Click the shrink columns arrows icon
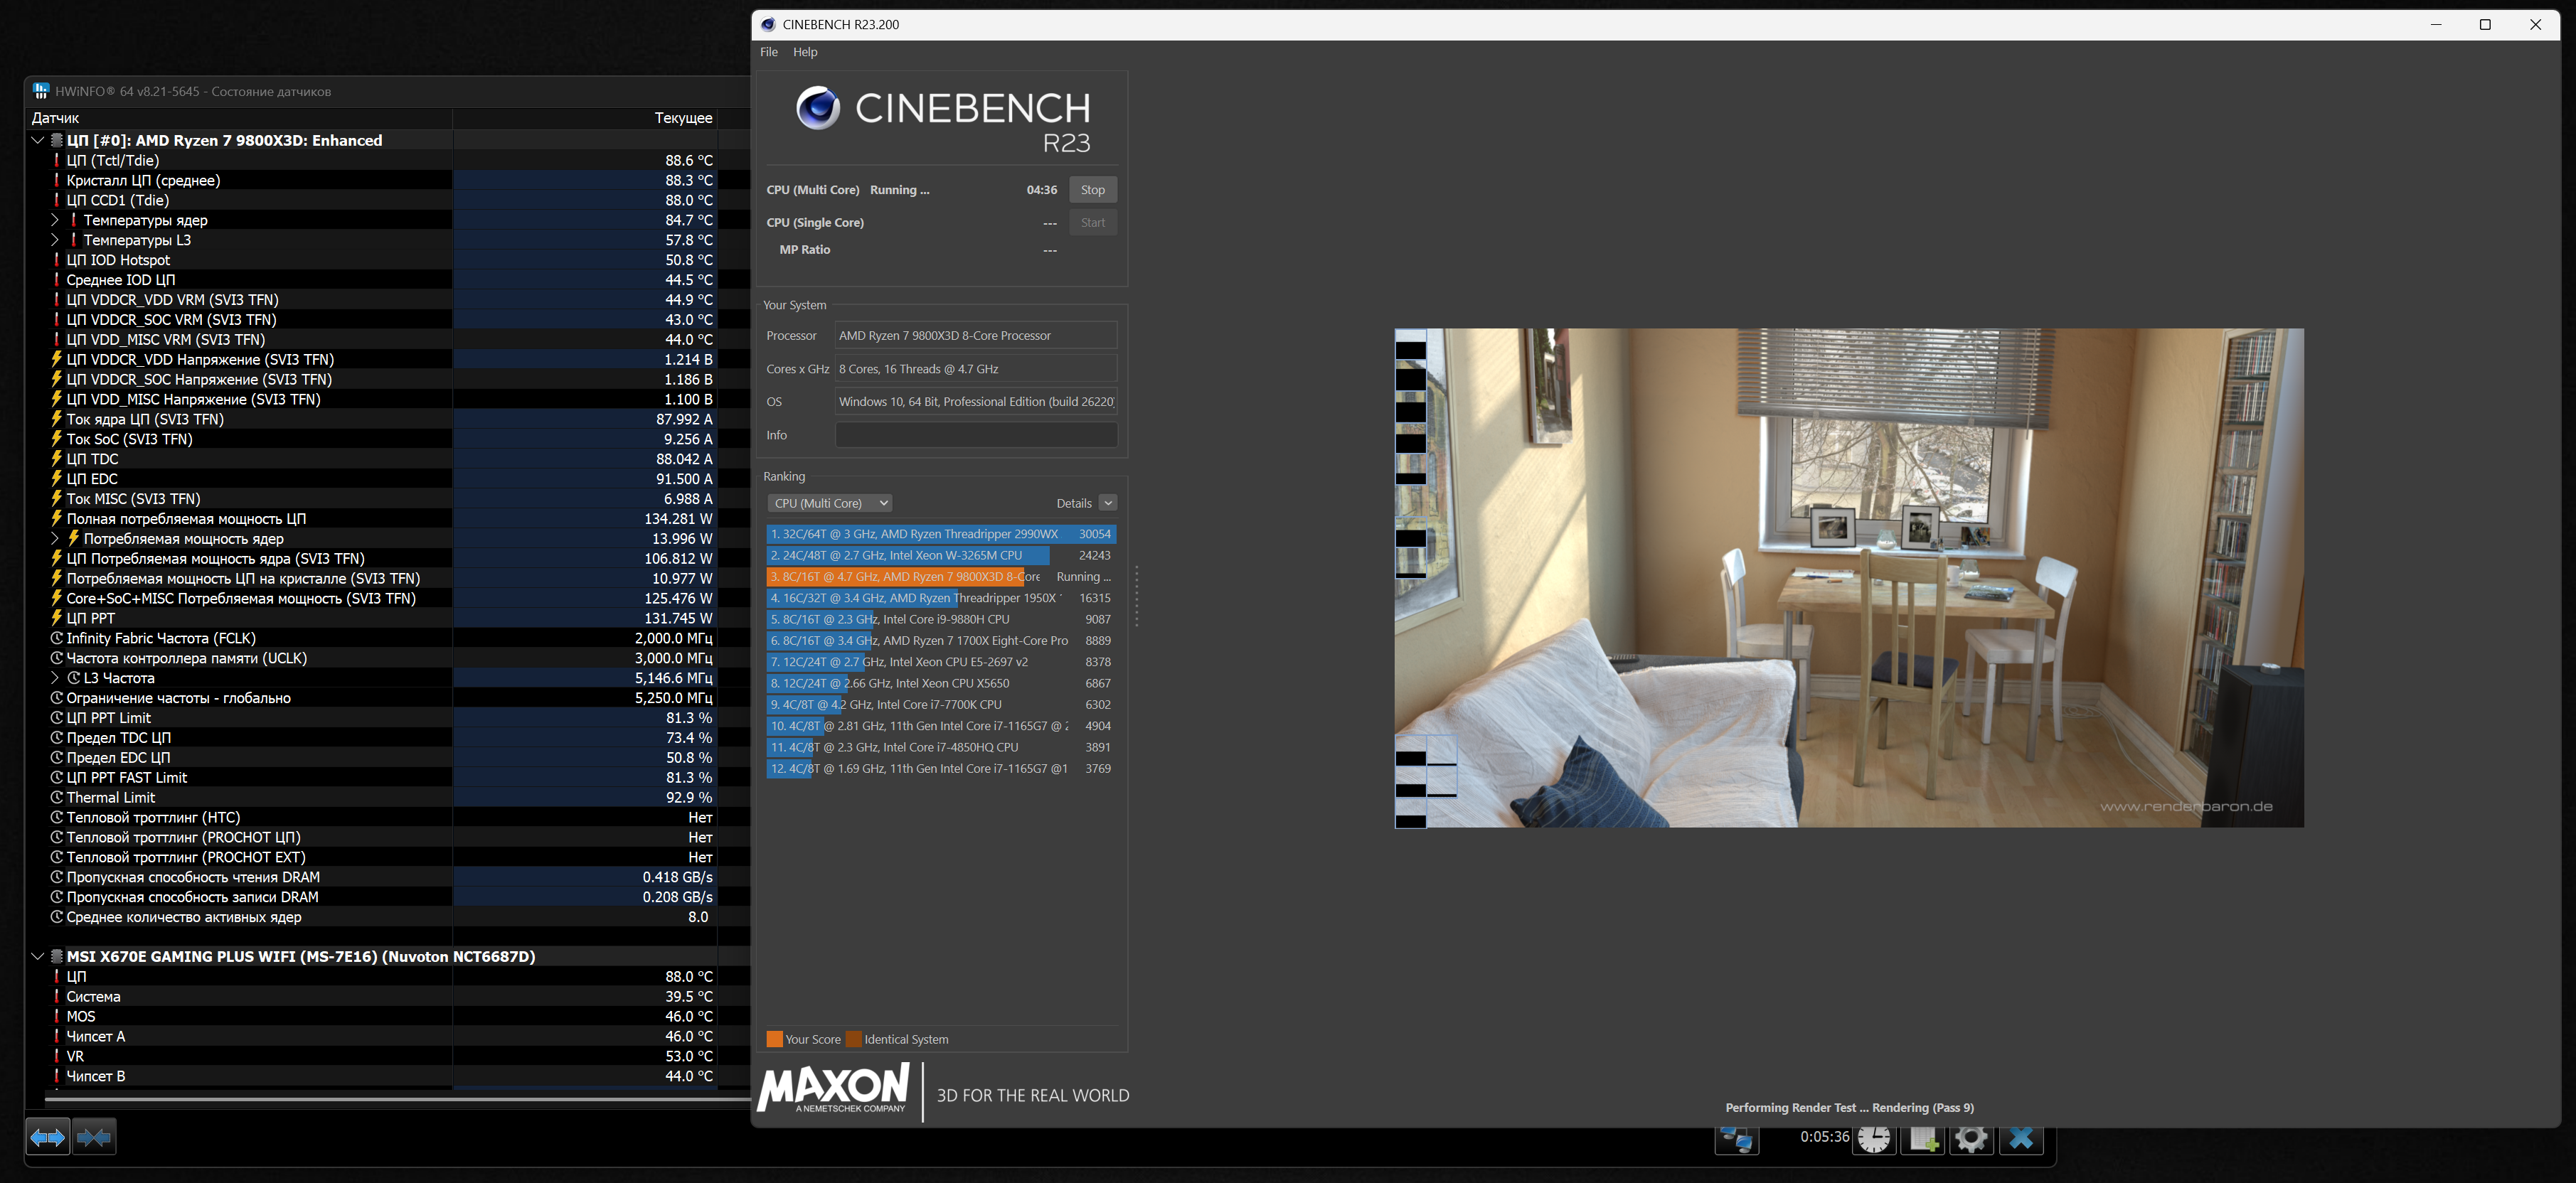Viewport: 2576px width, 1183px height. point(94,1137)
